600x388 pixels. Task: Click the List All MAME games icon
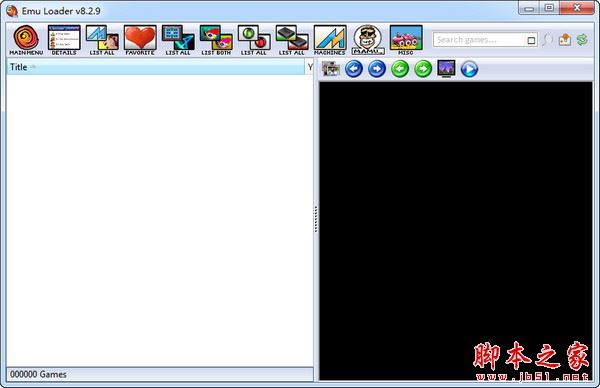[102, 40]
